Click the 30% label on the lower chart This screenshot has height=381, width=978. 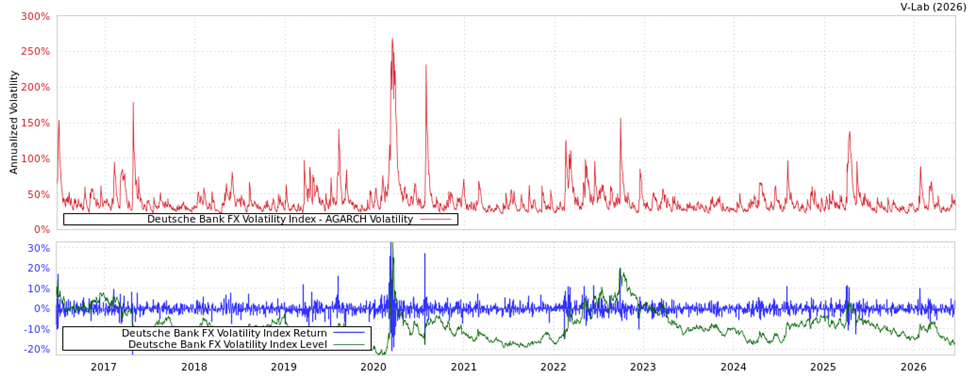38,248
